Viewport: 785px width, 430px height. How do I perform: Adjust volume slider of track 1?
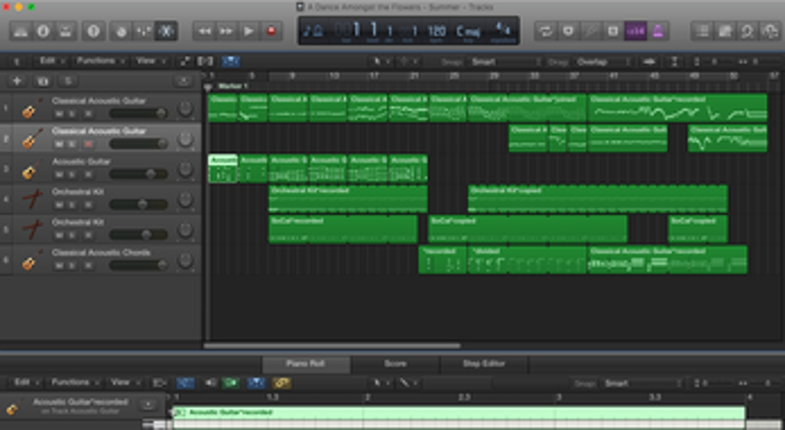point(138,114)
